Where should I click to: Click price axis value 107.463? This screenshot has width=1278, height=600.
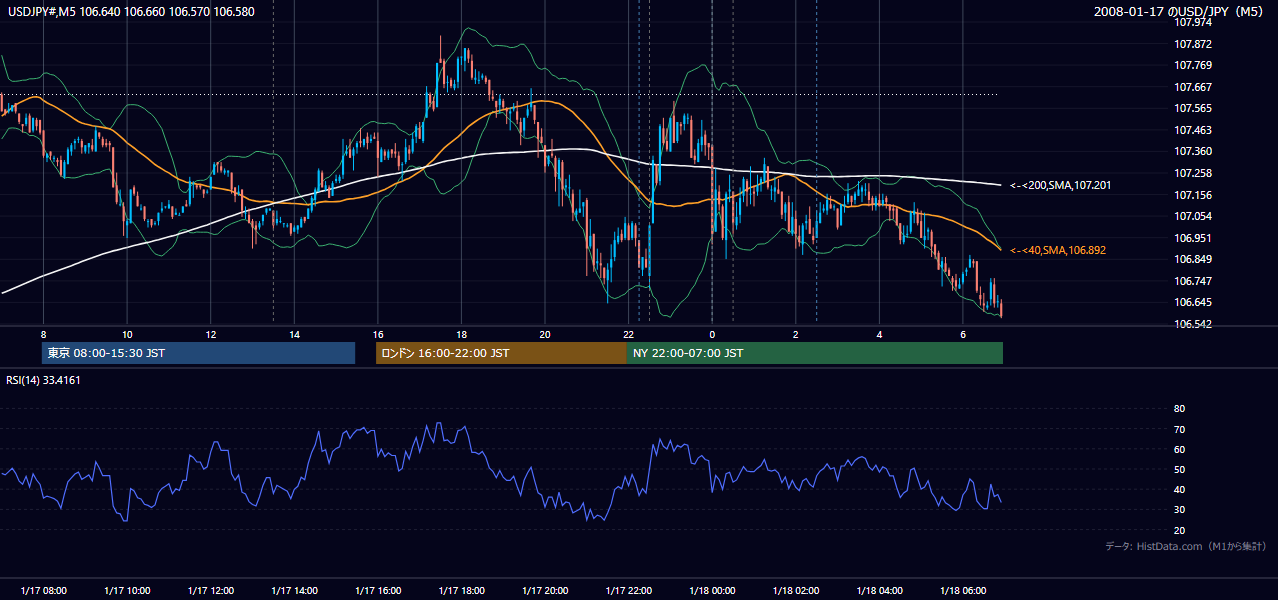tap(1194, 130)
